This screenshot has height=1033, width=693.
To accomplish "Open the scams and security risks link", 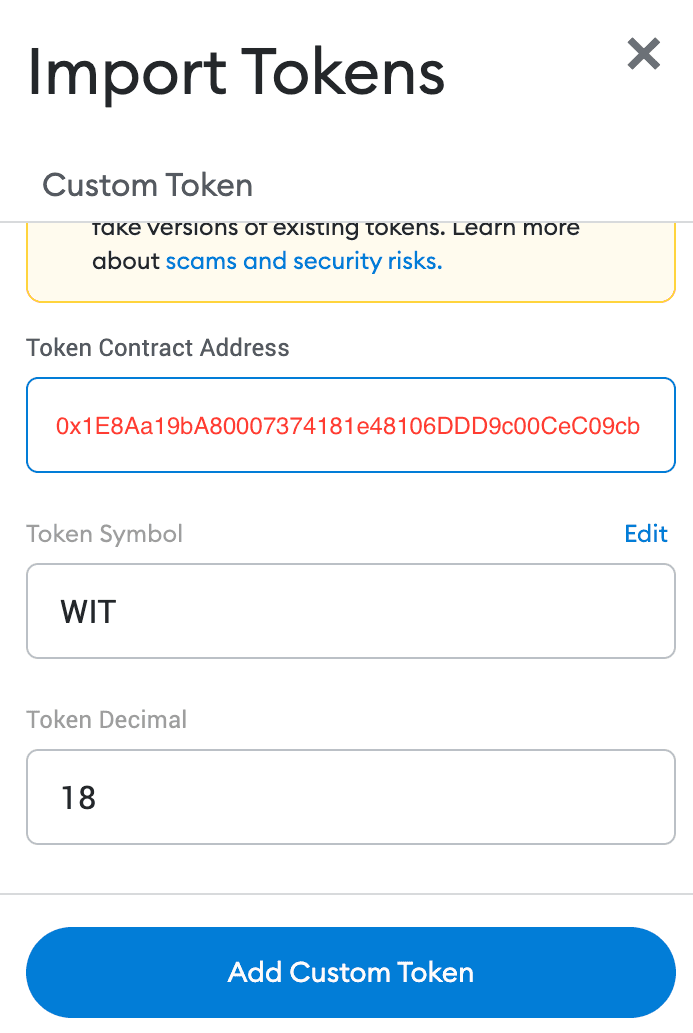I will click(x=304, y=261).
